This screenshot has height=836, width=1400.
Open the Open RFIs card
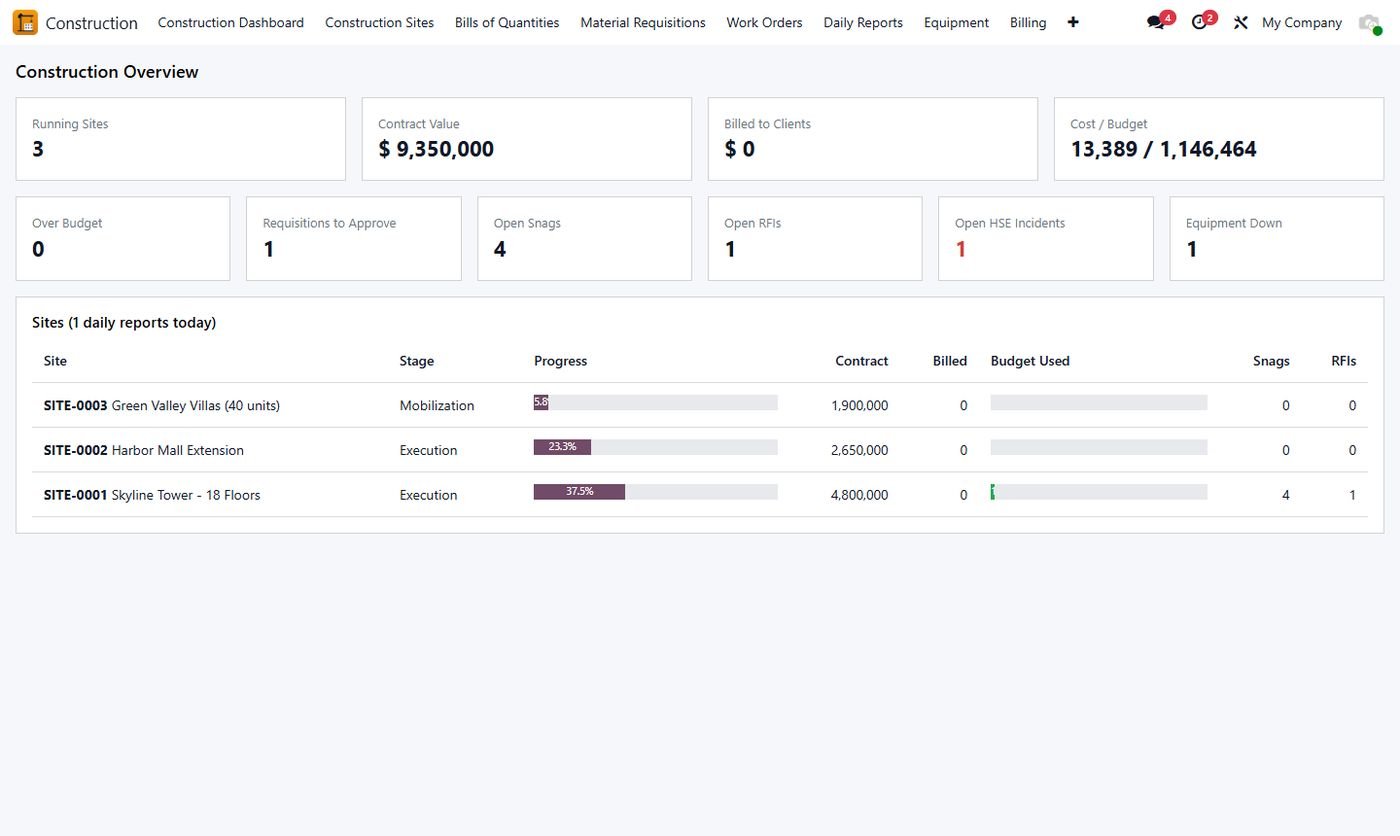pos(815,238)
